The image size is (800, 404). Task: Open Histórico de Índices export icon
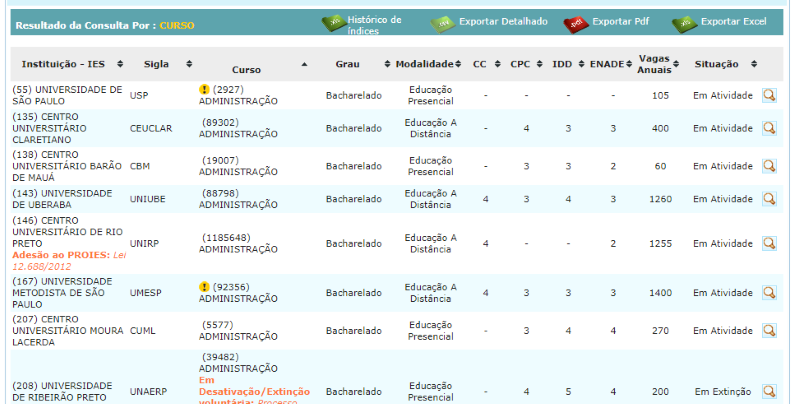pos(334,23)
